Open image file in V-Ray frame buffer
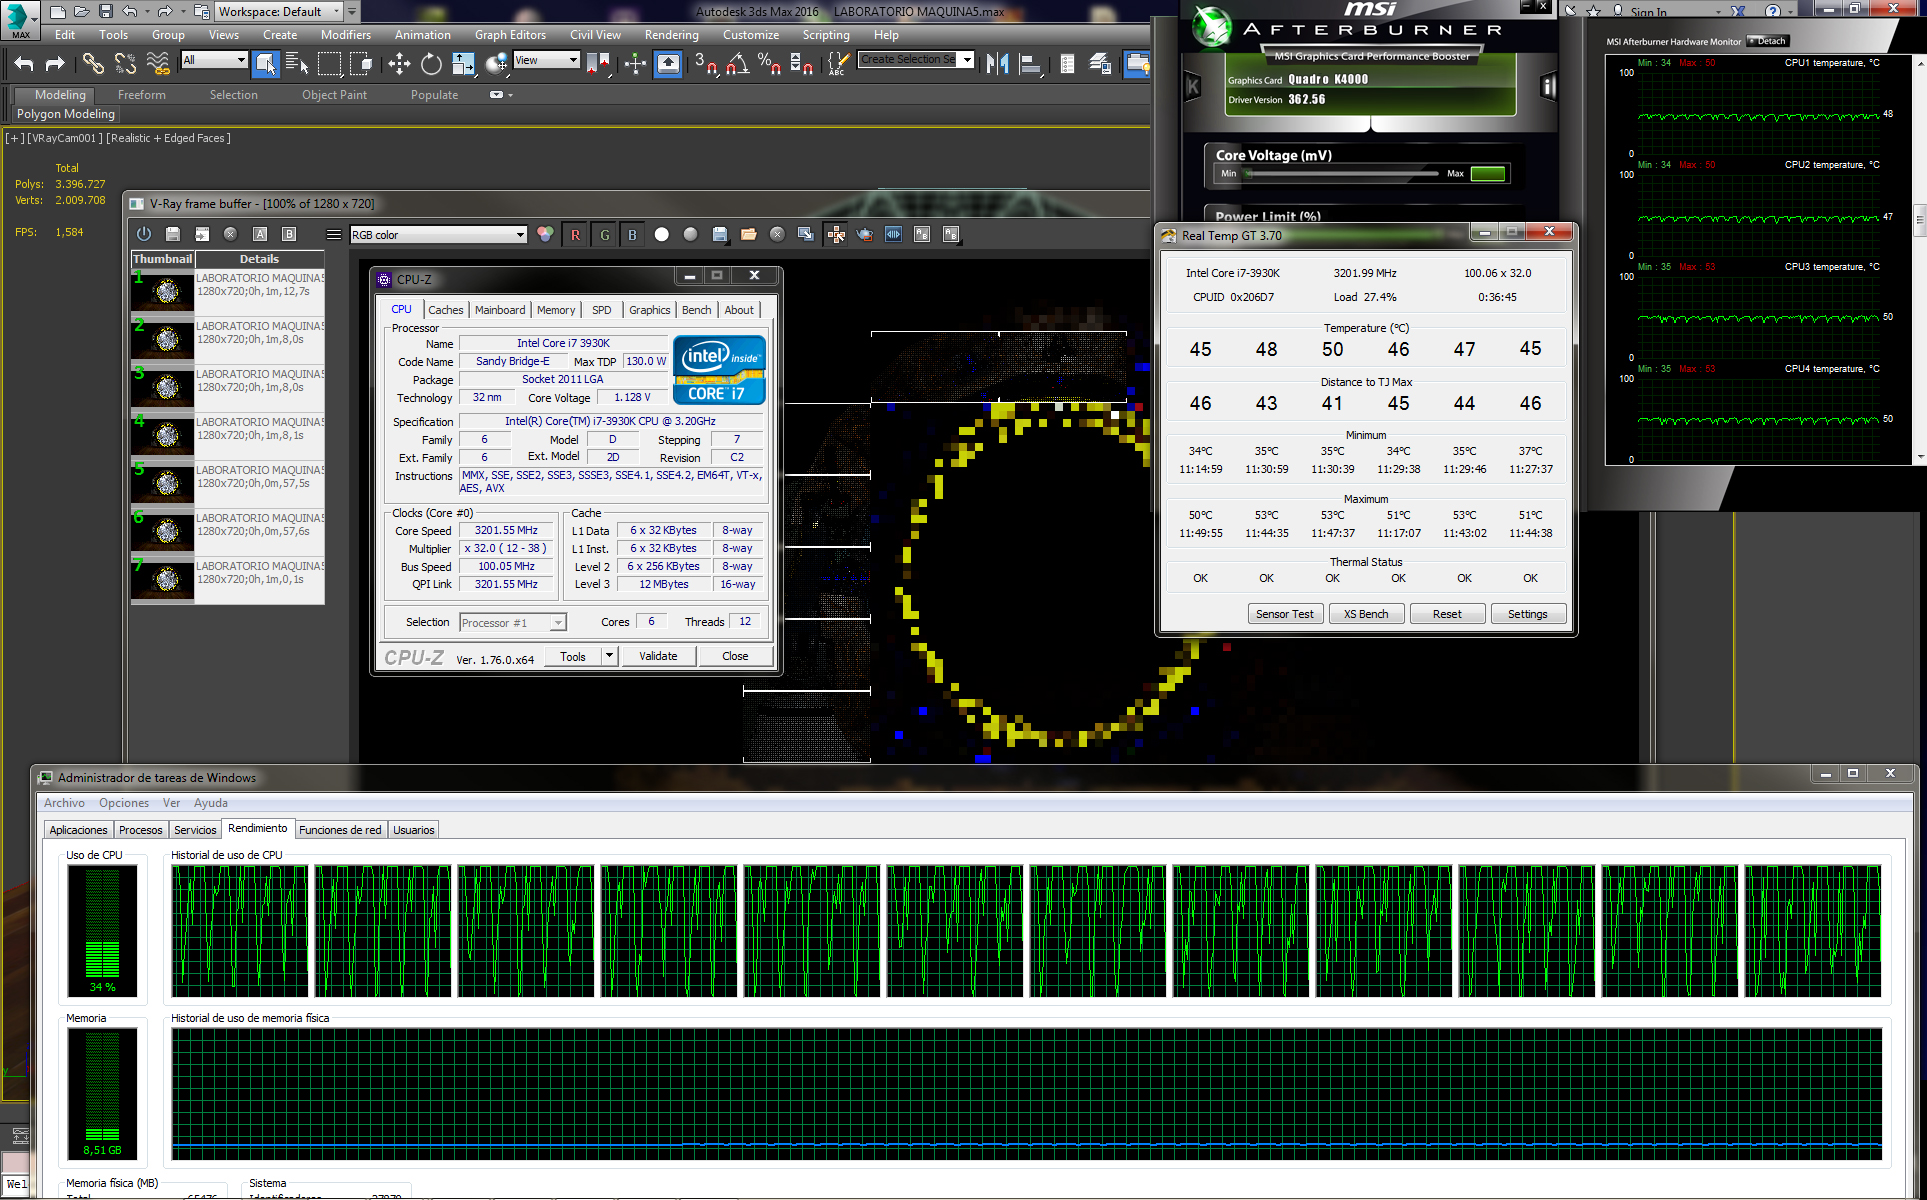 click(x=748, y=234)
